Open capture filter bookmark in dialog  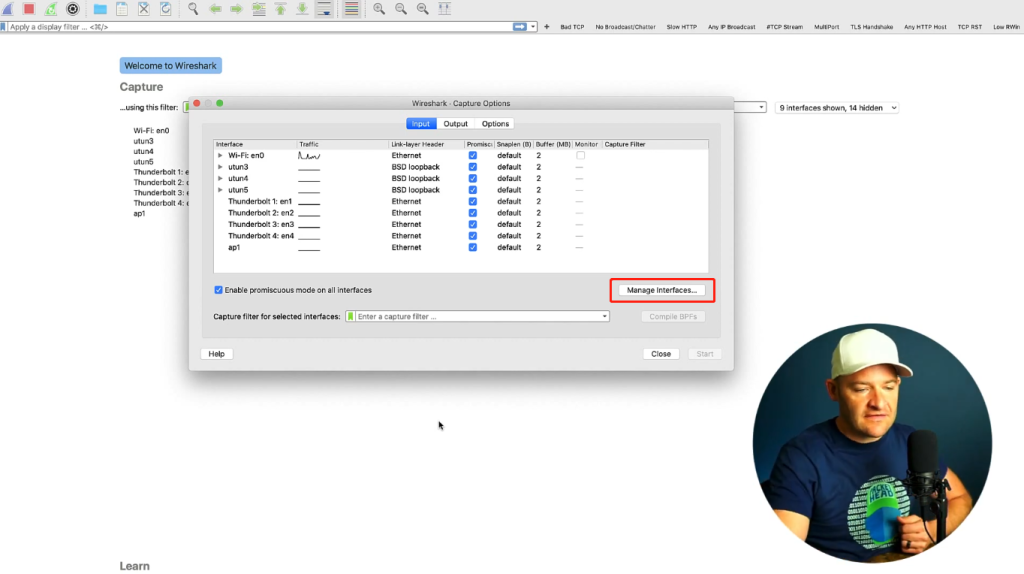[351, 317]
